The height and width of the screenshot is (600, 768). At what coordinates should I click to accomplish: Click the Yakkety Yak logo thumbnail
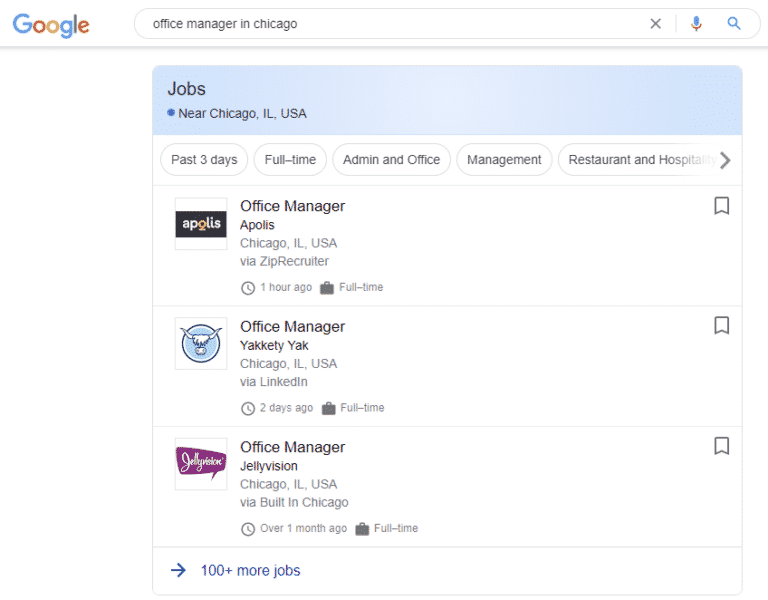201,344
